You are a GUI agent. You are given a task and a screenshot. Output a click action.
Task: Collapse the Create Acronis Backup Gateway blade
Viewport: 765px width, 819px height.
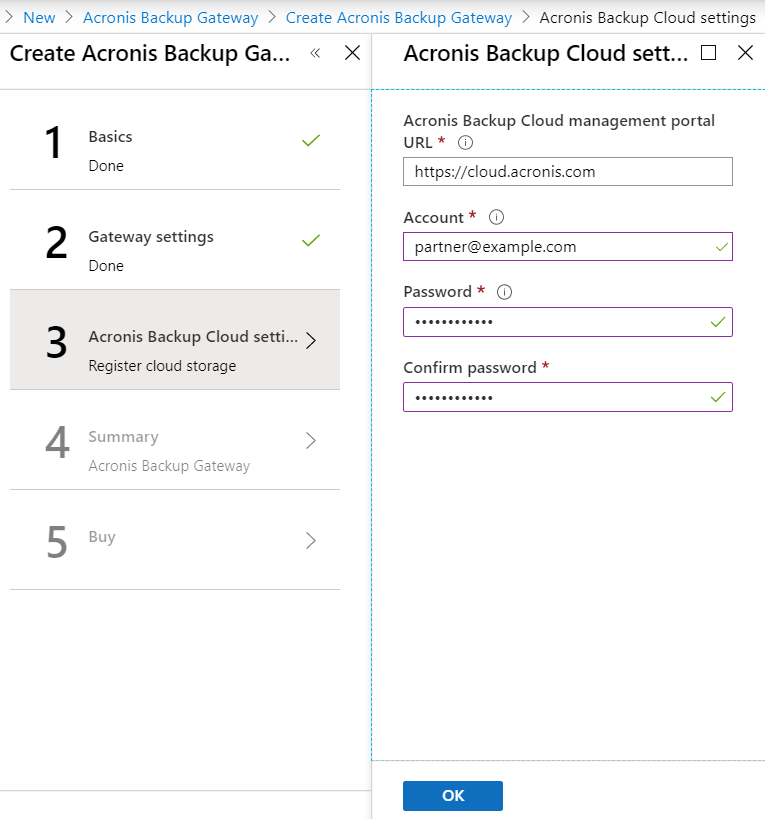tap(315, 53)
